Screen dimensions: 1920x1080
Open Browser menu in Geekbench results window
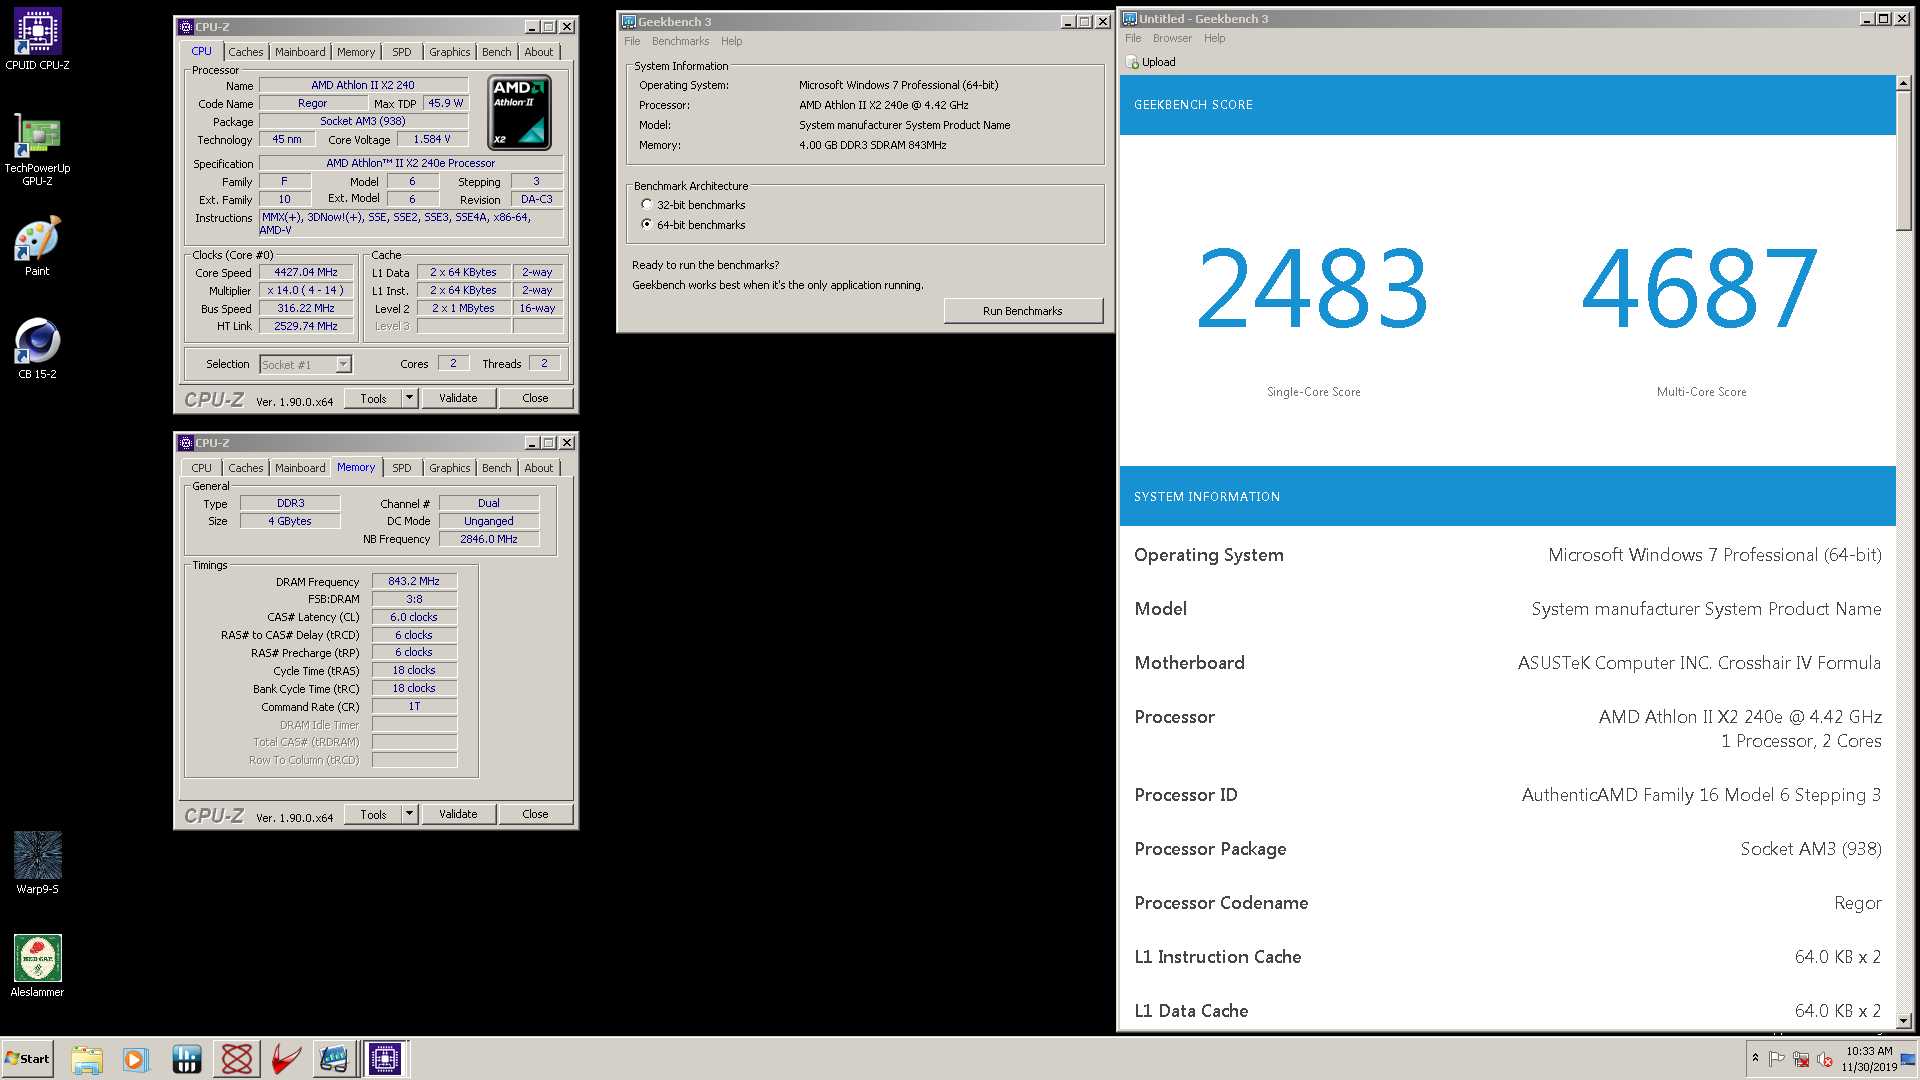pyautogui.click(x=1172, y=38)
